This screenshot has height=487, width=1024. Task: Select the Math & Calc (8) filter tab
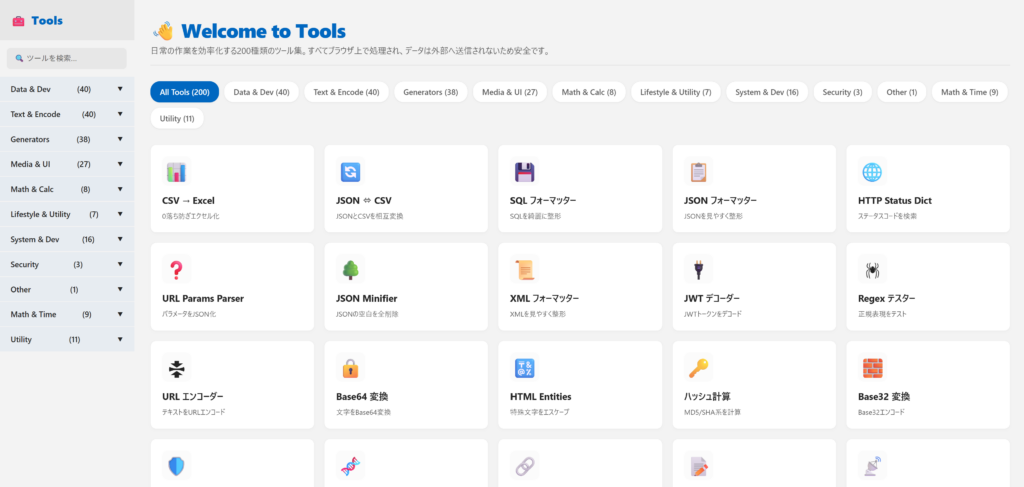[x=588, y=92]
